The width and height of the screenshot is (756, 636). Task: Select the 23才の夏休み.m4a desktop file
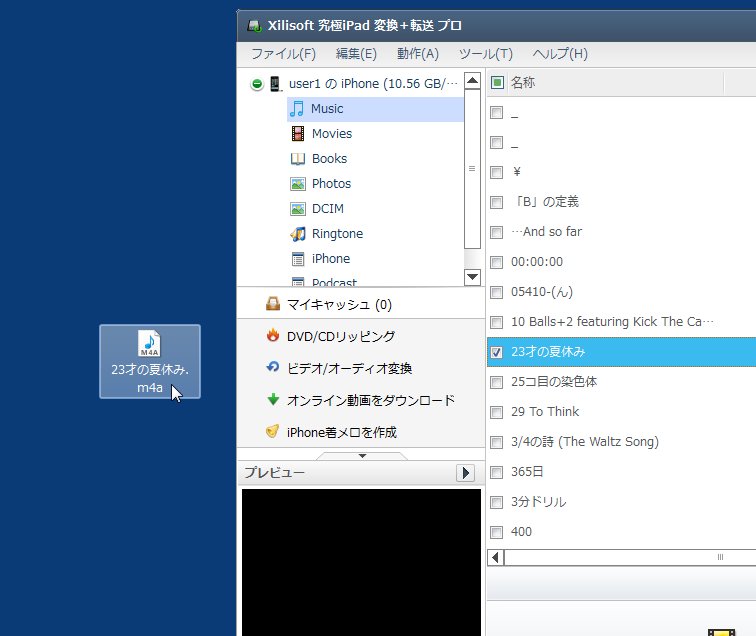150,362
